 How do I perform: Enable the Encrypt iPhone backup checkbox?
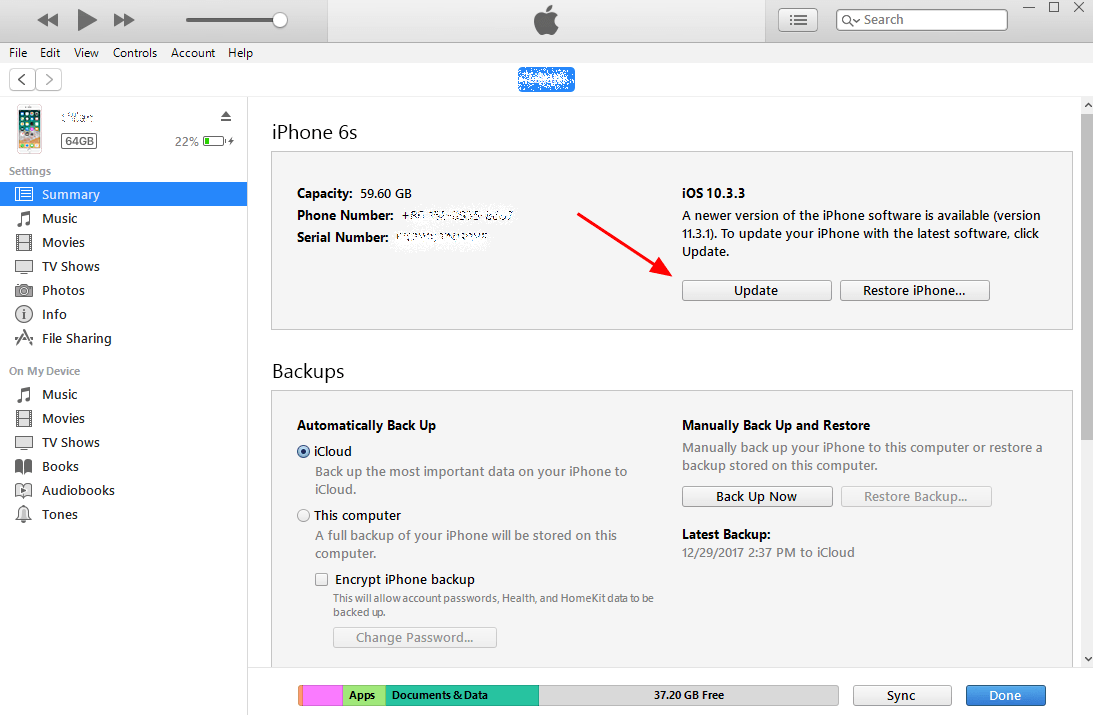321,579
